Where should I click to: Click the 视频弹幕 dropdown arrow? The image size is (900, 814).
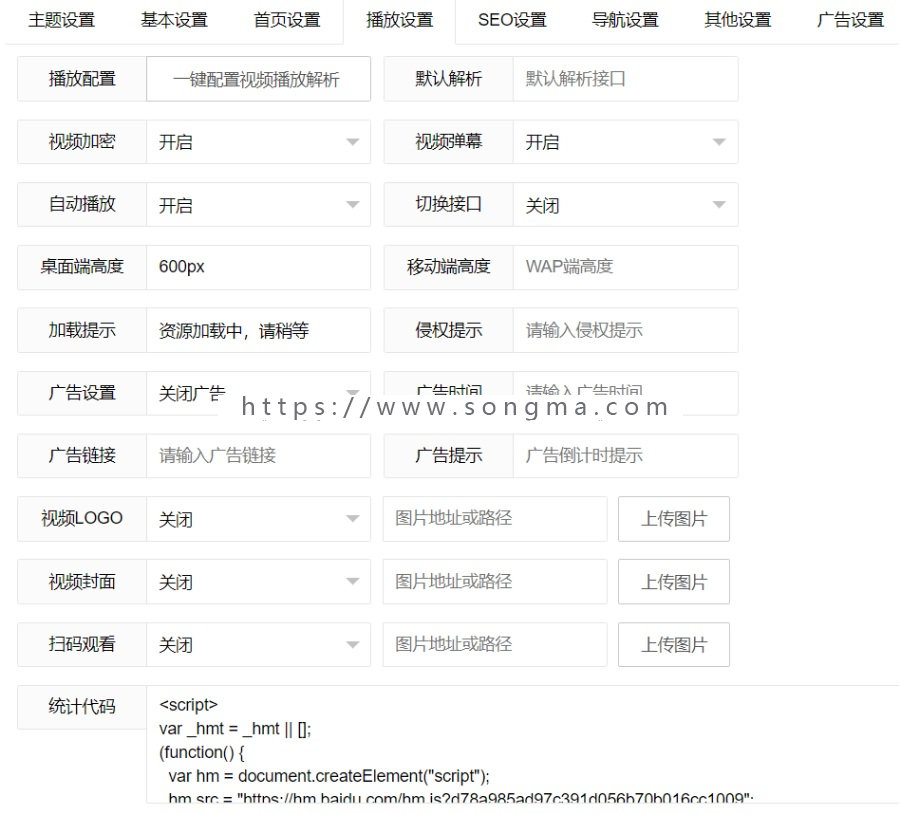pos(719,142)
